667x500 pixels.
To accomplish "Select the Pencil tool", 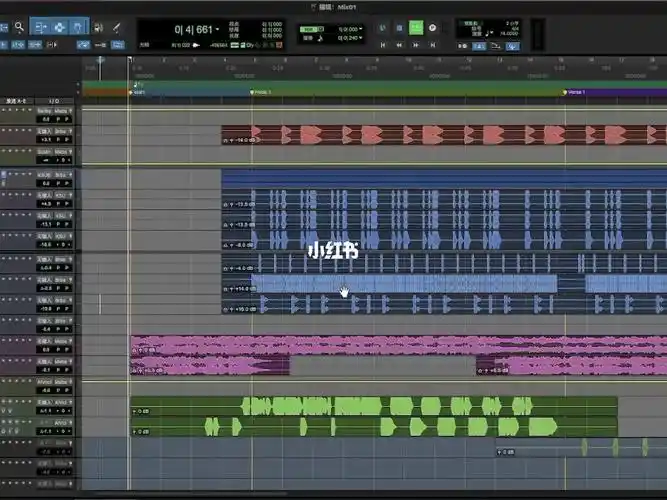I will [x=115, y=28].
